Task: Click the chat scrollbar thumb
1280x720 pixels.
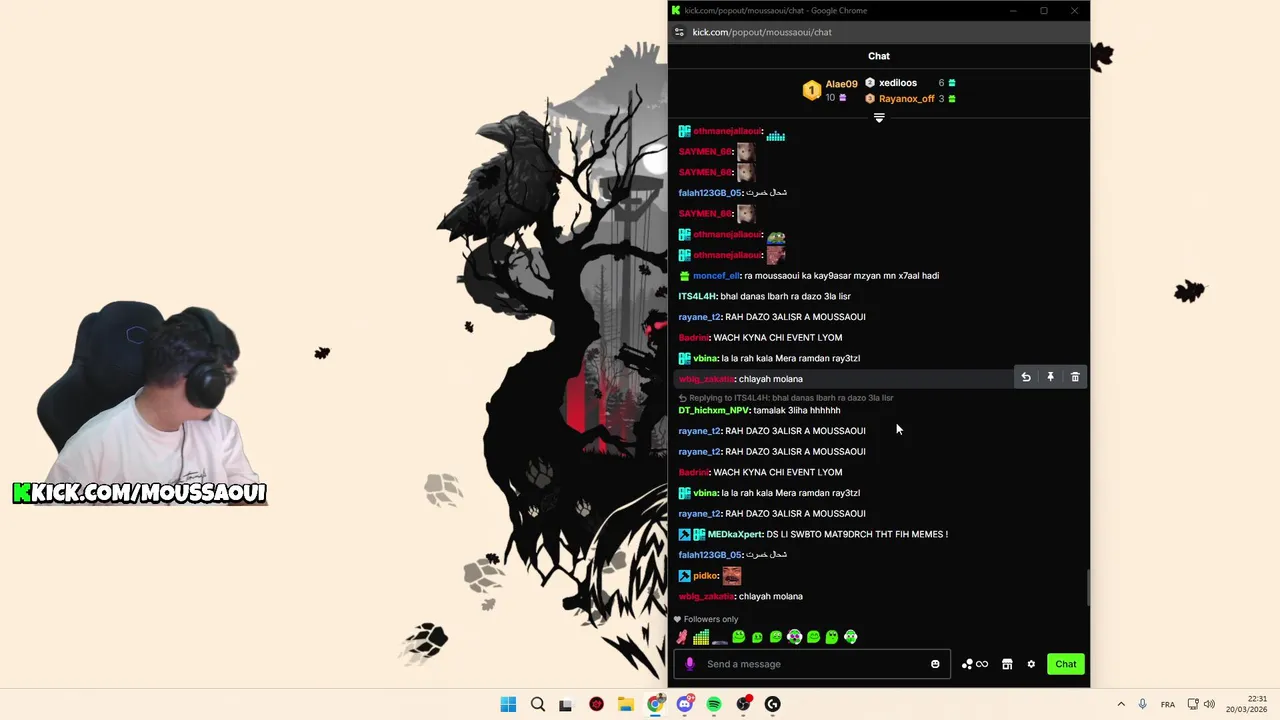Action: tap(1087, 586)
